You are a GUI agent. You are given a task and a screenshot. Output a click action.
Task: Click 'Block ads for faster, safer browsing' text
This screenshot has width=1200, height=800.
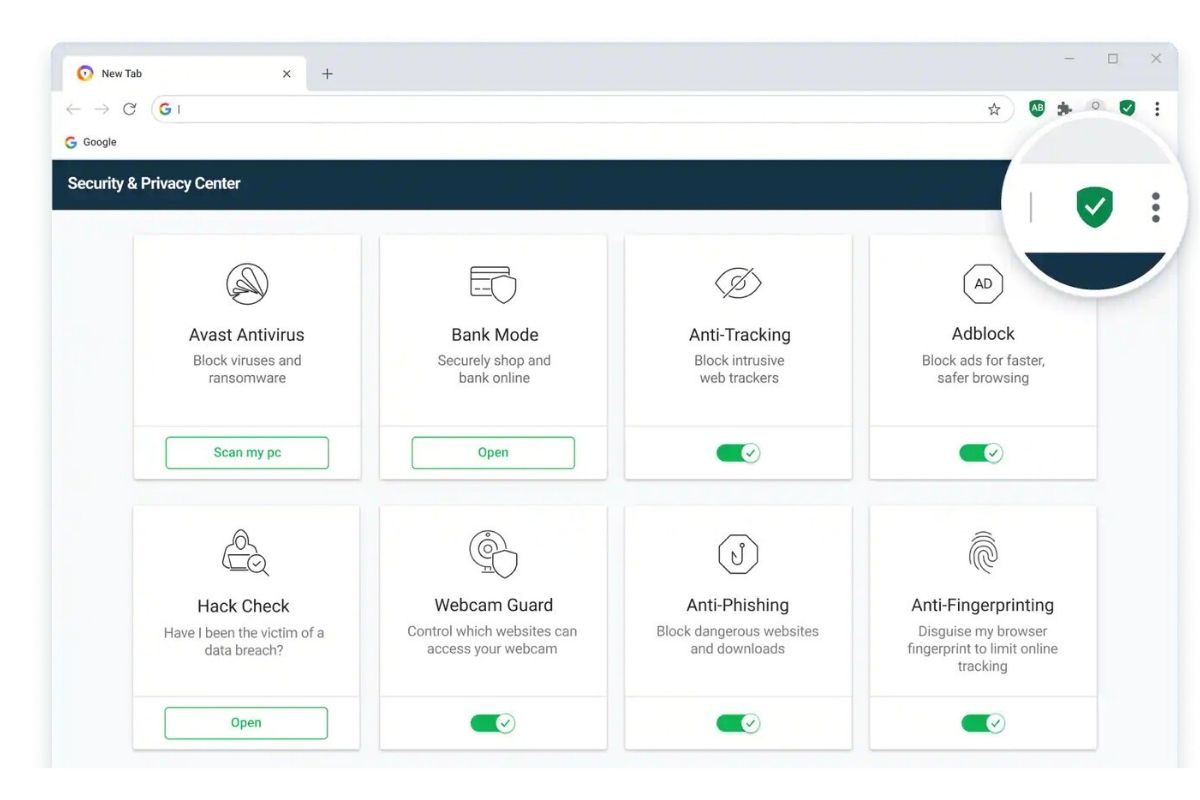[983, 369]
